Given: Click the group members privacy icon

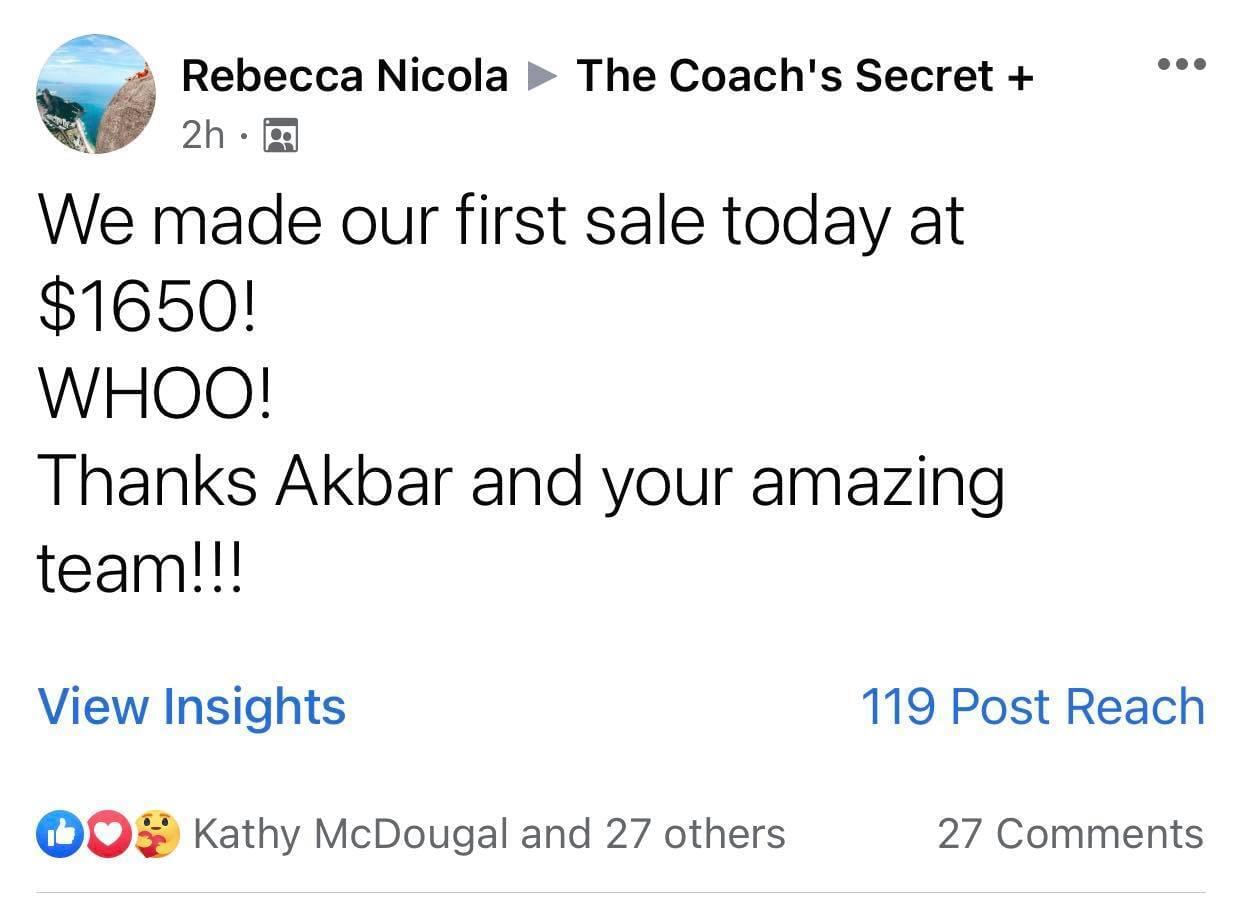Looking at the screenshot, I should tap(280, 135).
